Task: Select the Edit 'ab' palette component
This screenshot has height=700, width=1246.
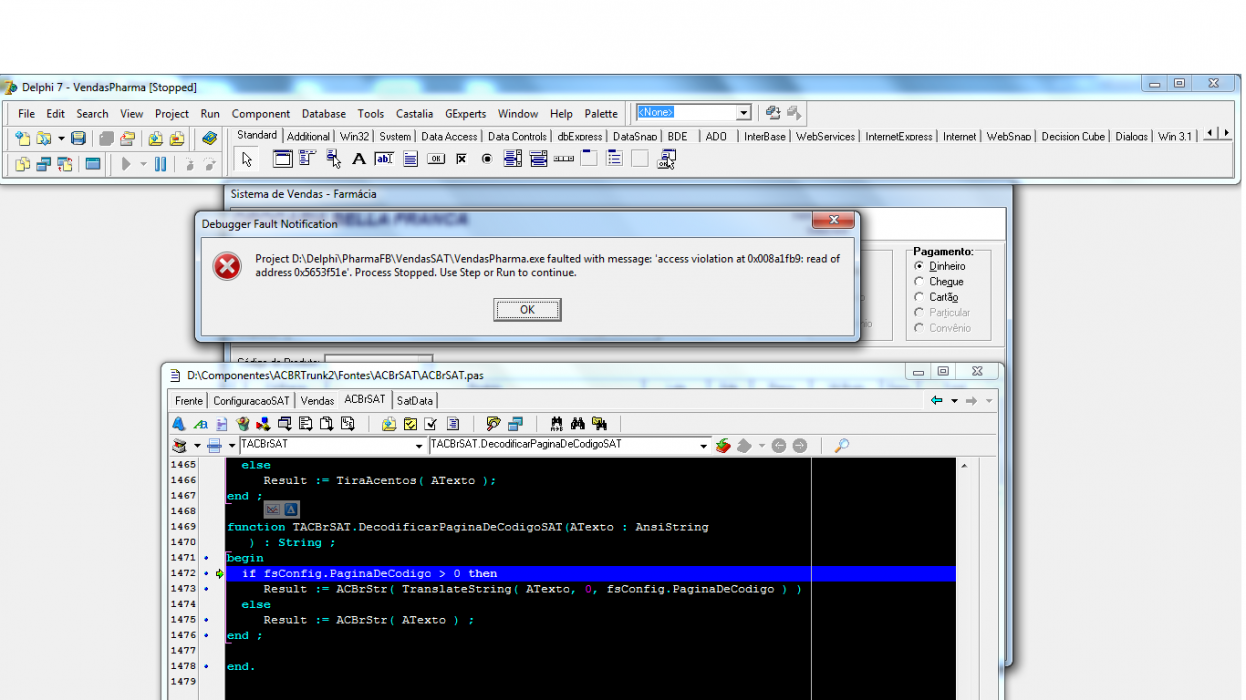Action: (384, 158)
